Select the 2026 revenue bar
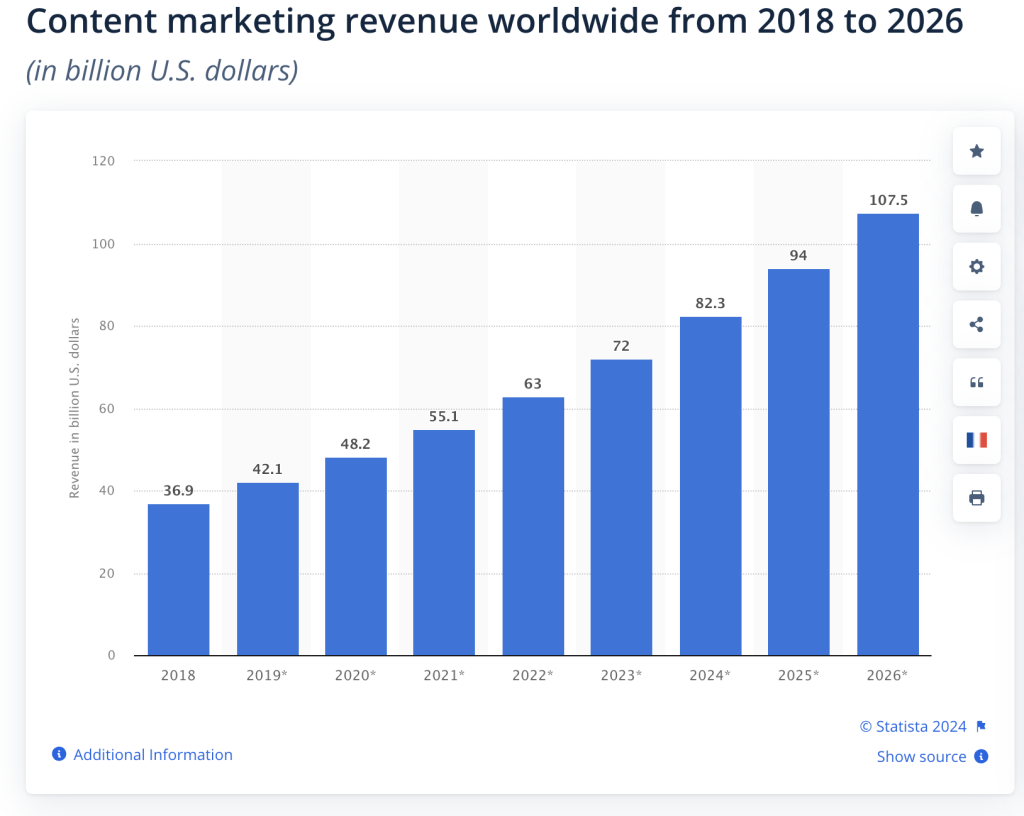 pos(886,430)
